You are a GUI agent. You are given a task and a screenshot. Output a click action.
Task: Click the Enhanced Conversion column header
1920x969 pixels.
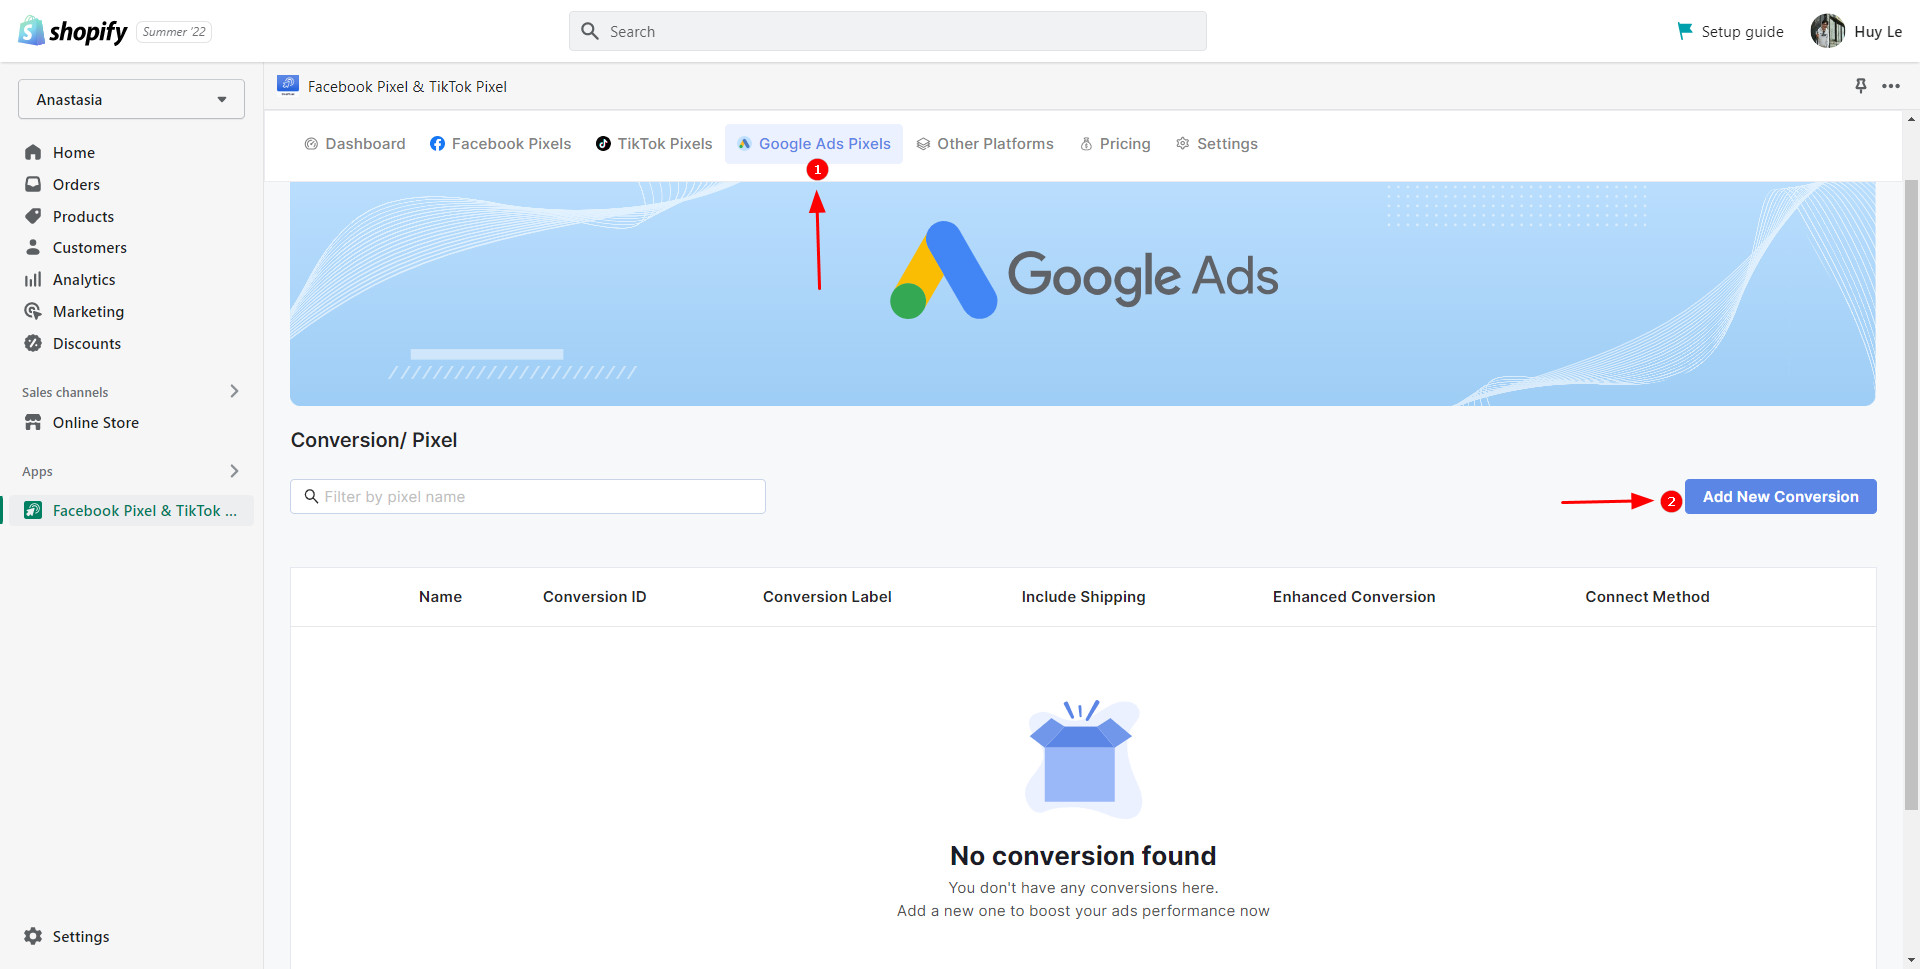point(1354,597)
